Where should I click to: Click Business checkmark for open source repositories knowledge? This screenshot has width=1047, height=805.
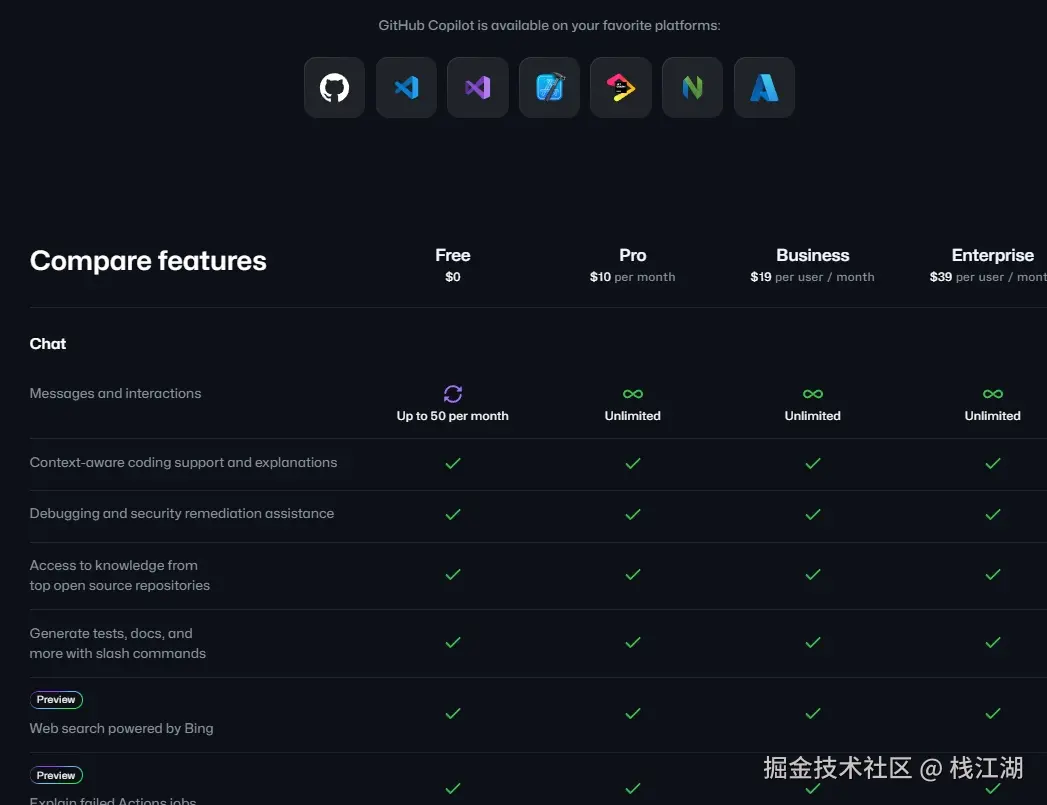[813, 575]
